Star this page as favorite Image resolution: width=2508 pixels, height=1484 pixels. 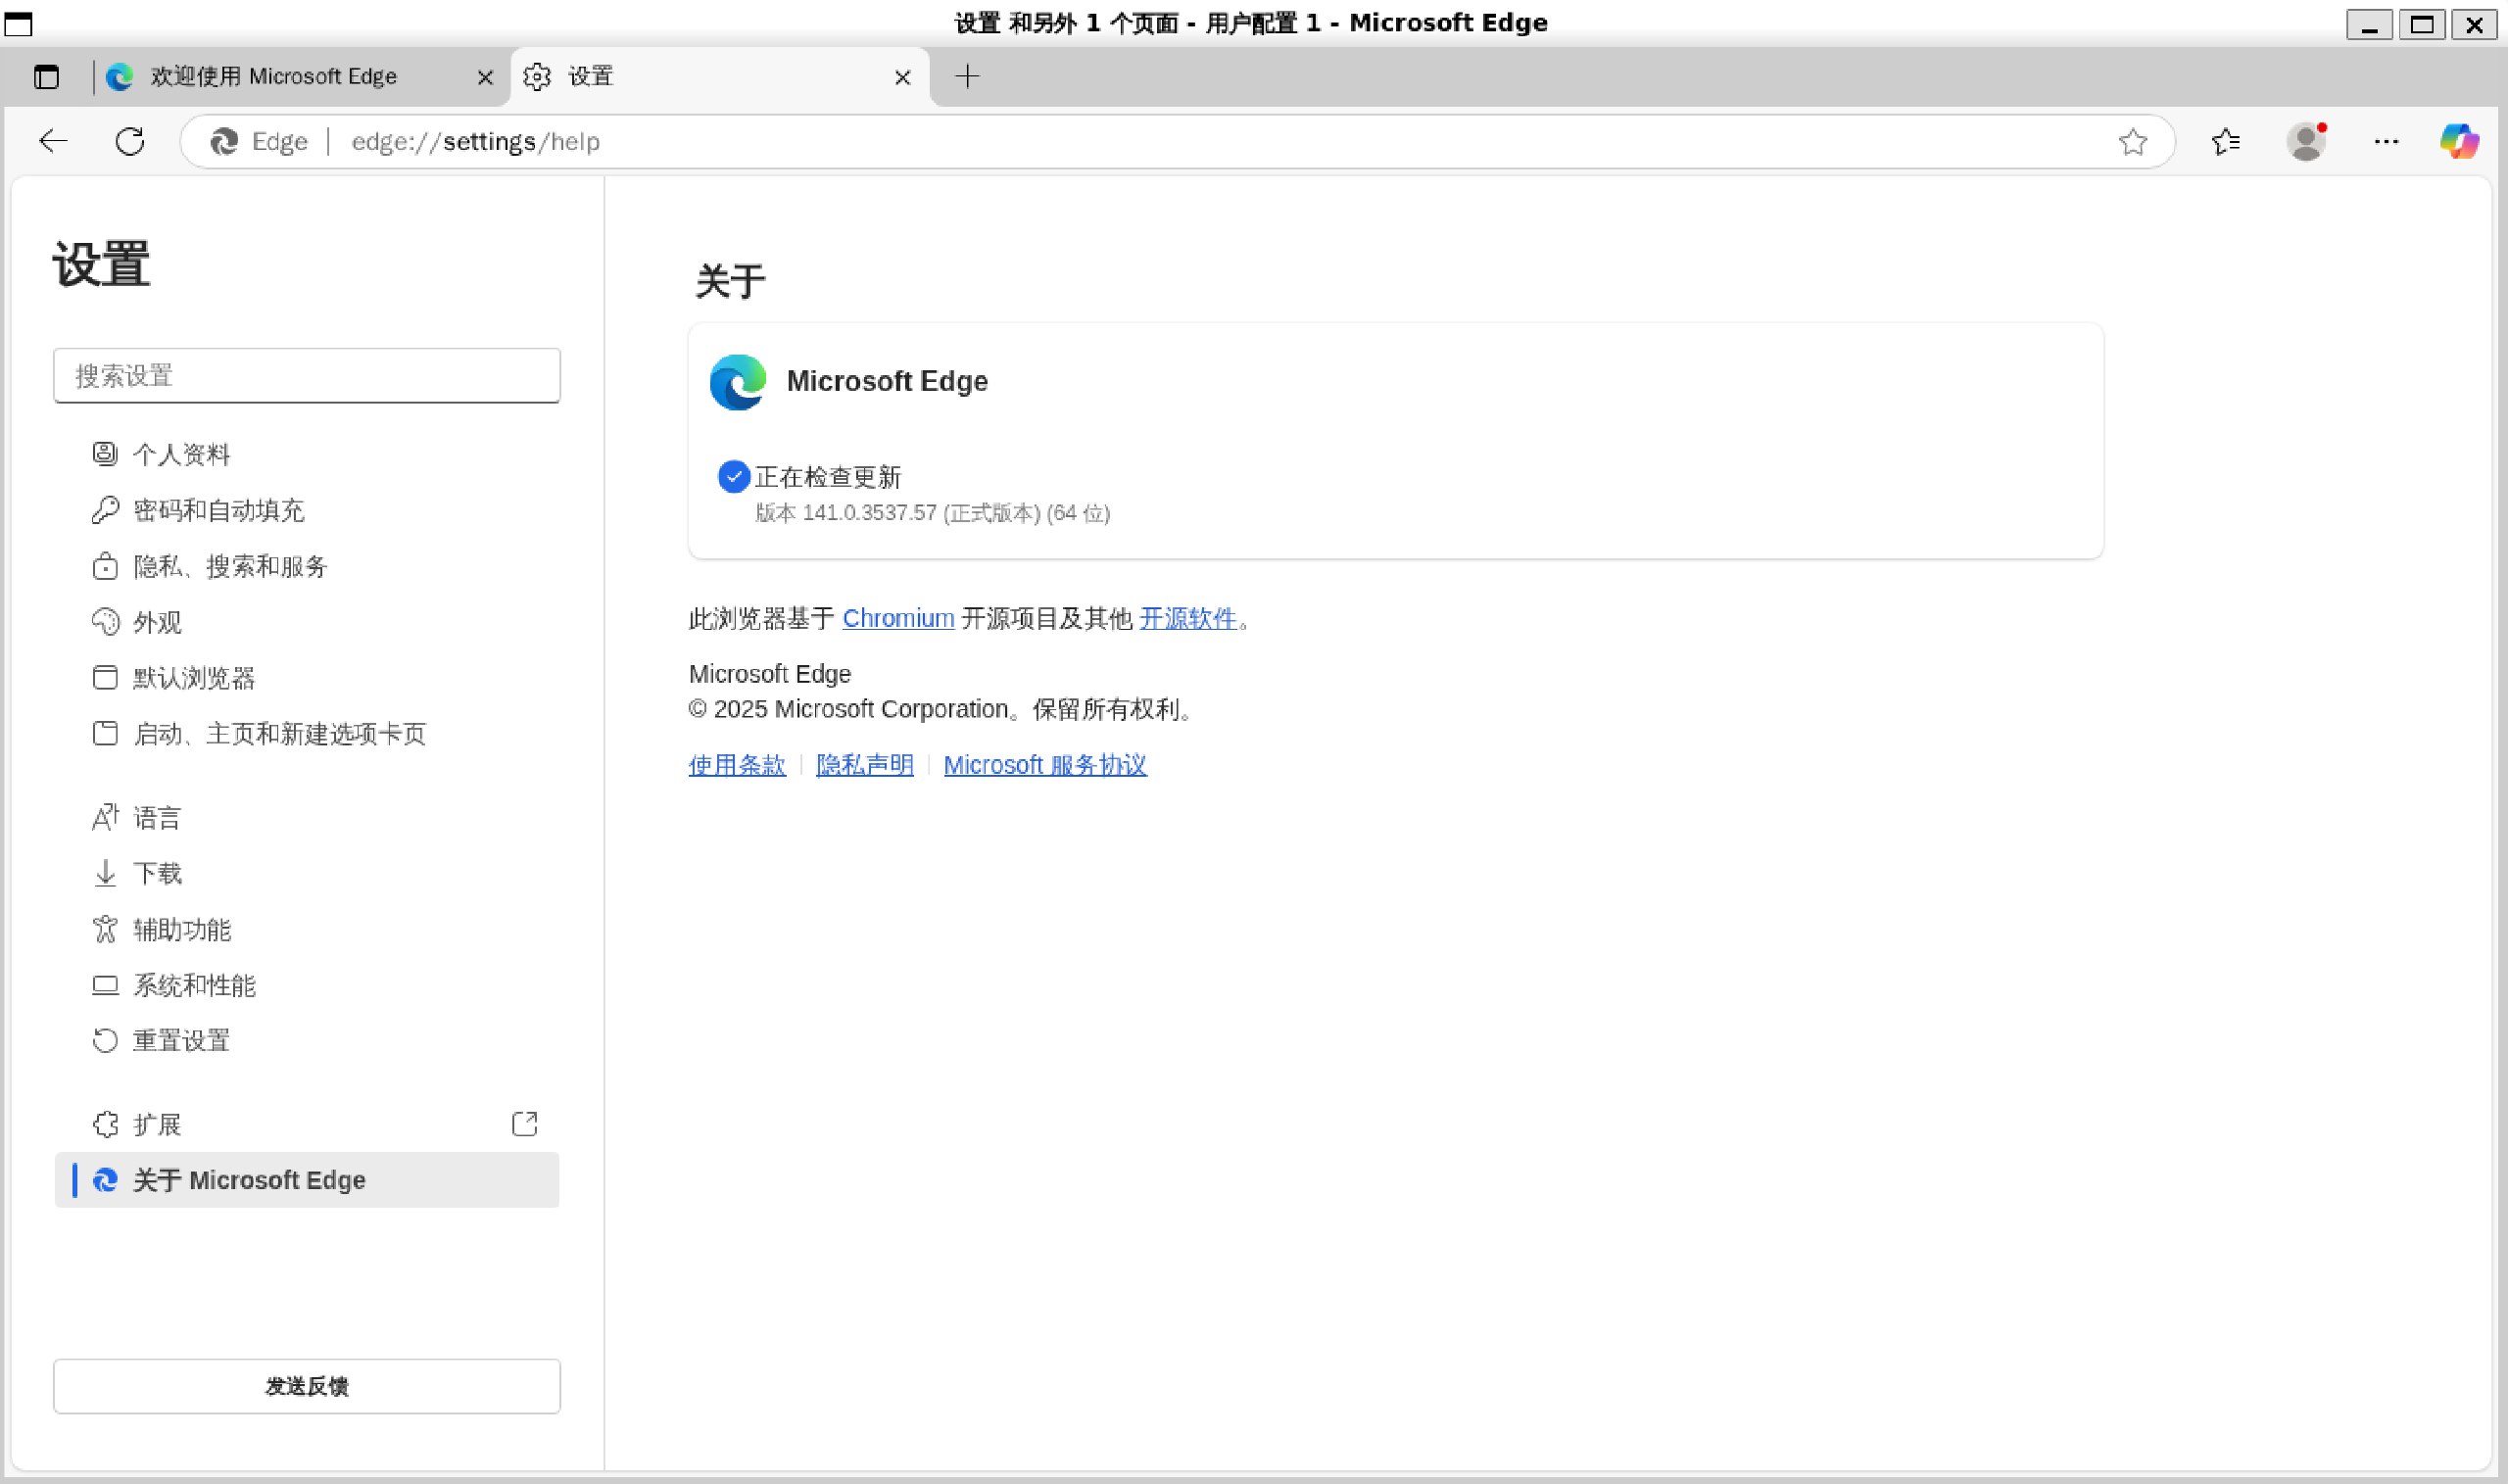2132,142
